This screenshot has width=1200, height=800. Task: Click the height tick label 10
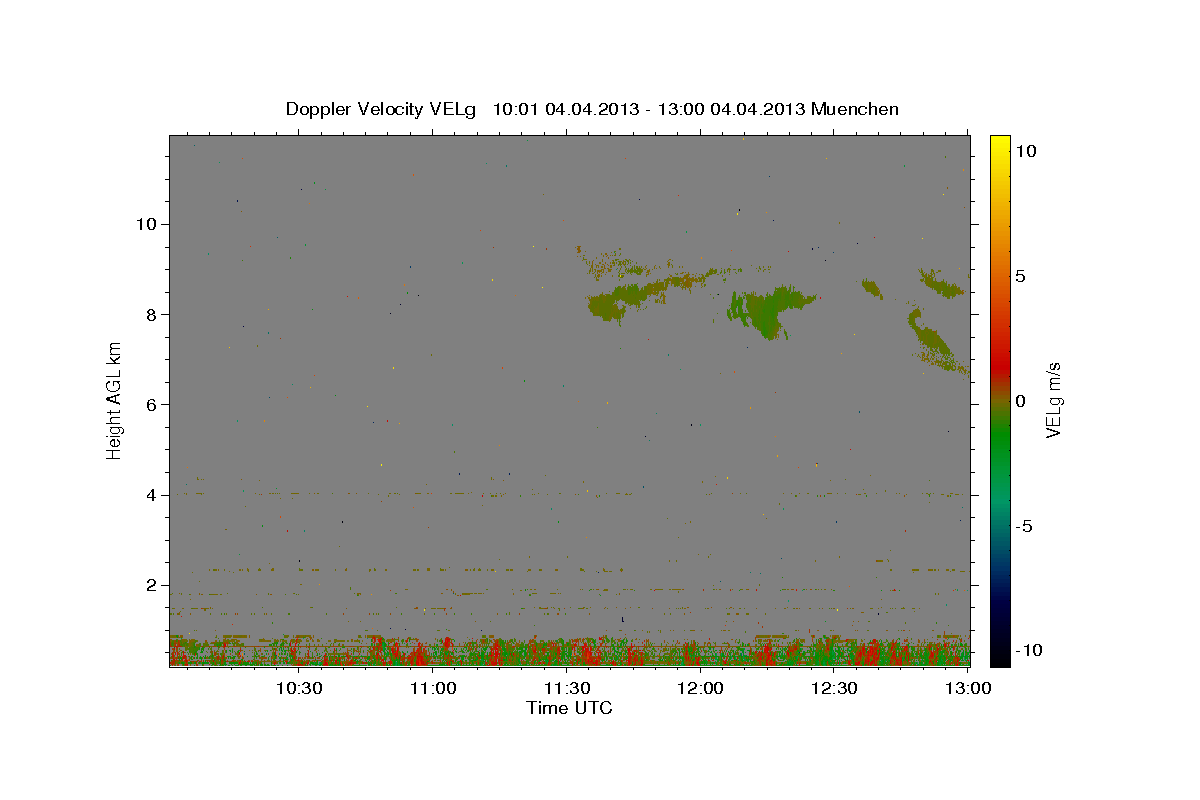click(x=147, y=224)
